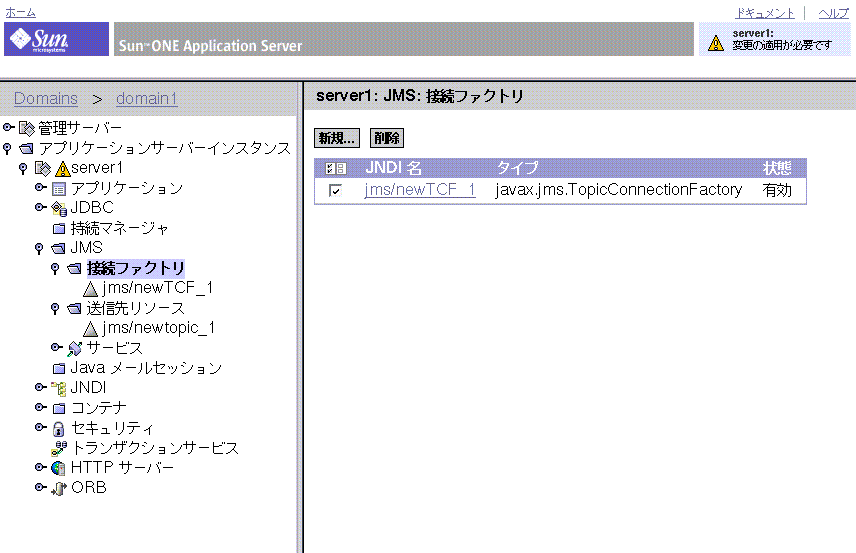The image size is (856, 553).
Task: Select server1 in the tree
Action: (x=97, y=168)
